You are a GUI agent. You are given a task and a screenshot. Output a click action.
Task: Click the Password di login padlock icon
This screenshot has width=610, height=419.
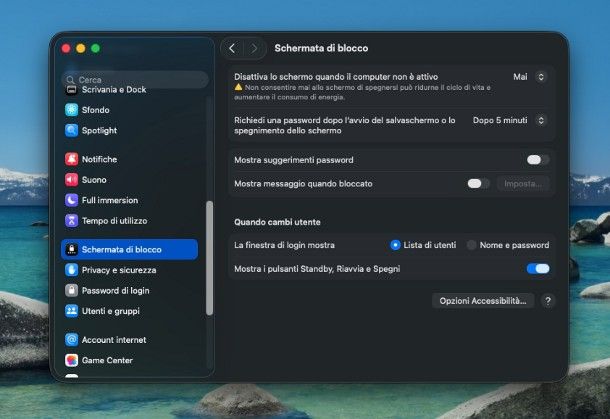[72, 291]
